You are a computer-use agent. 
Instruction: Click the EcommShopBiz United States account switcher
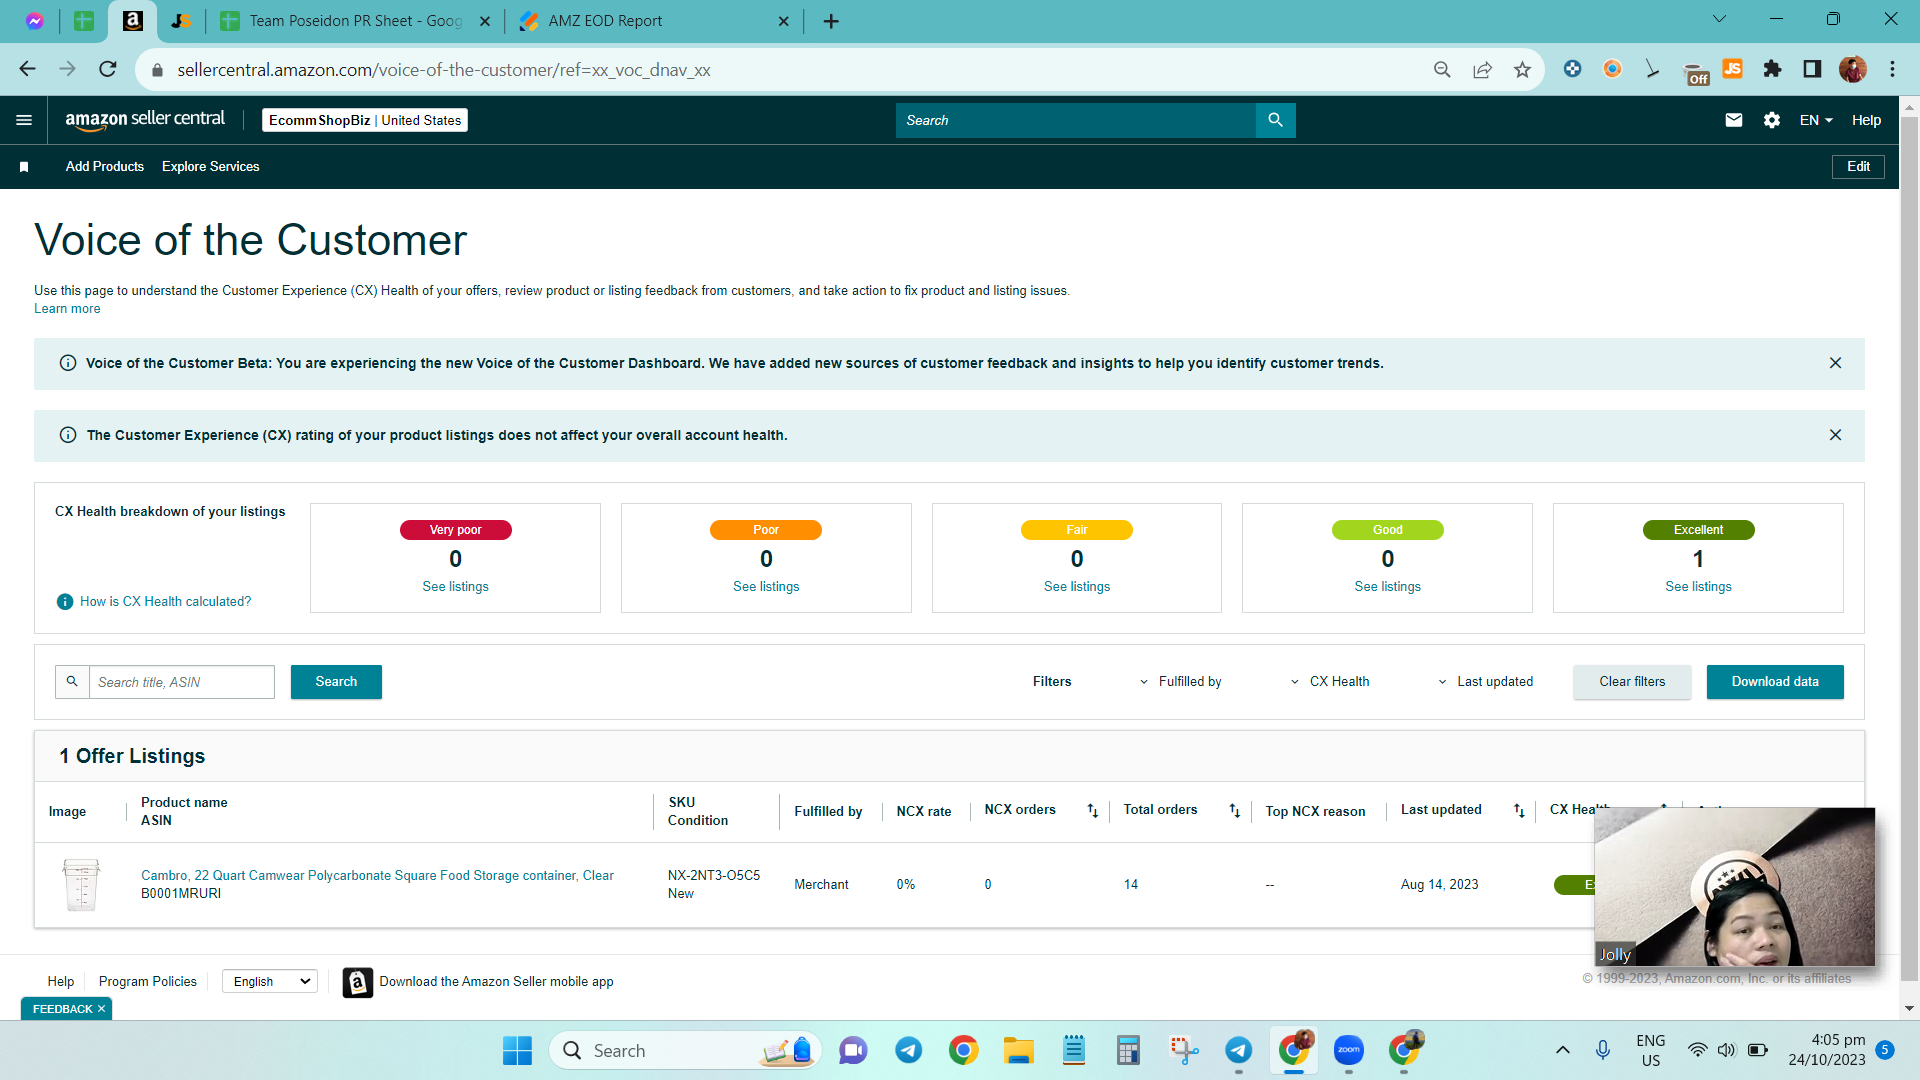pyautogui.click(x=365, y=120)
